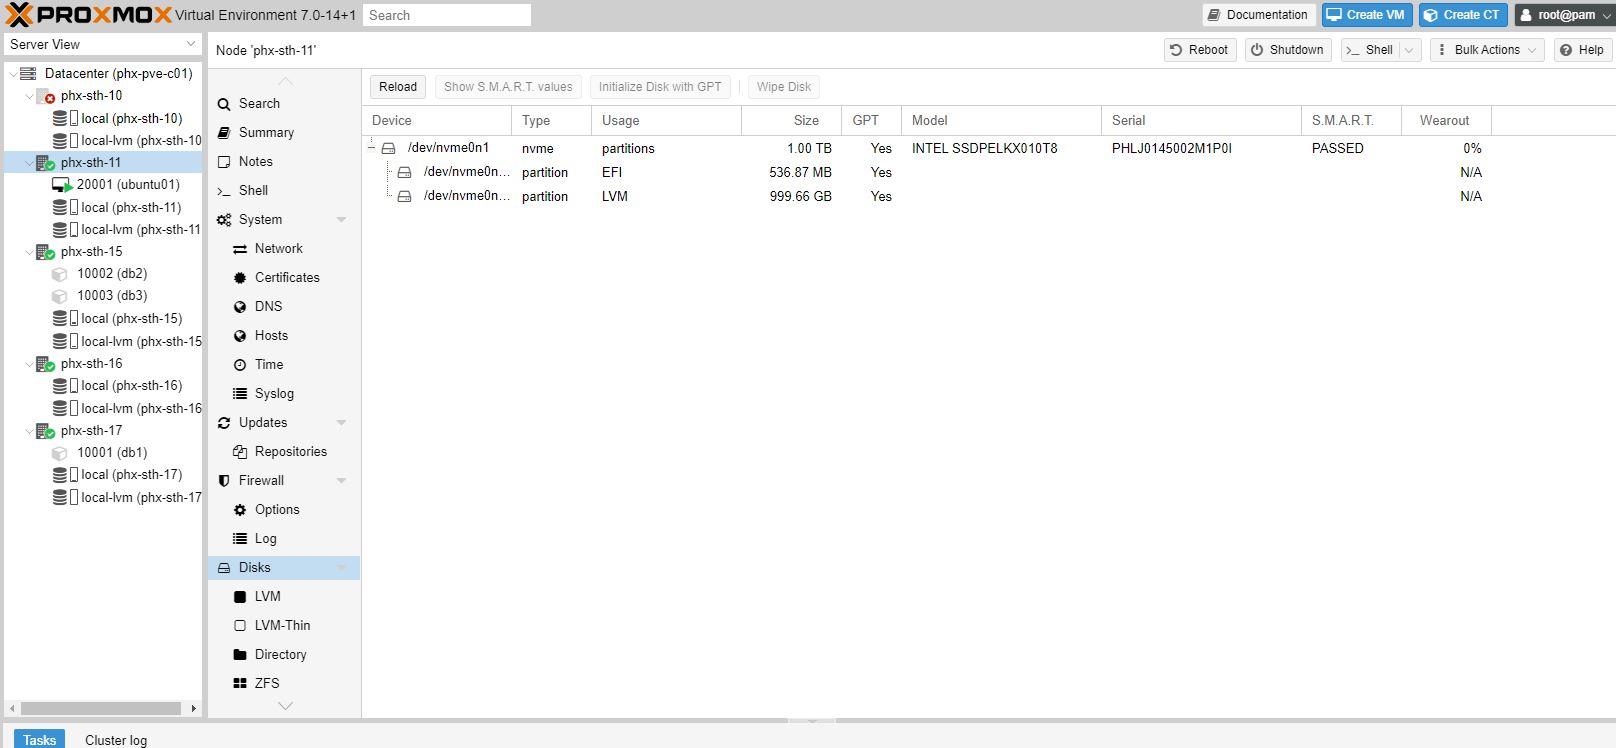Click the Help button
Screen dimensions: 1616x748
(x=1582, y=50)
